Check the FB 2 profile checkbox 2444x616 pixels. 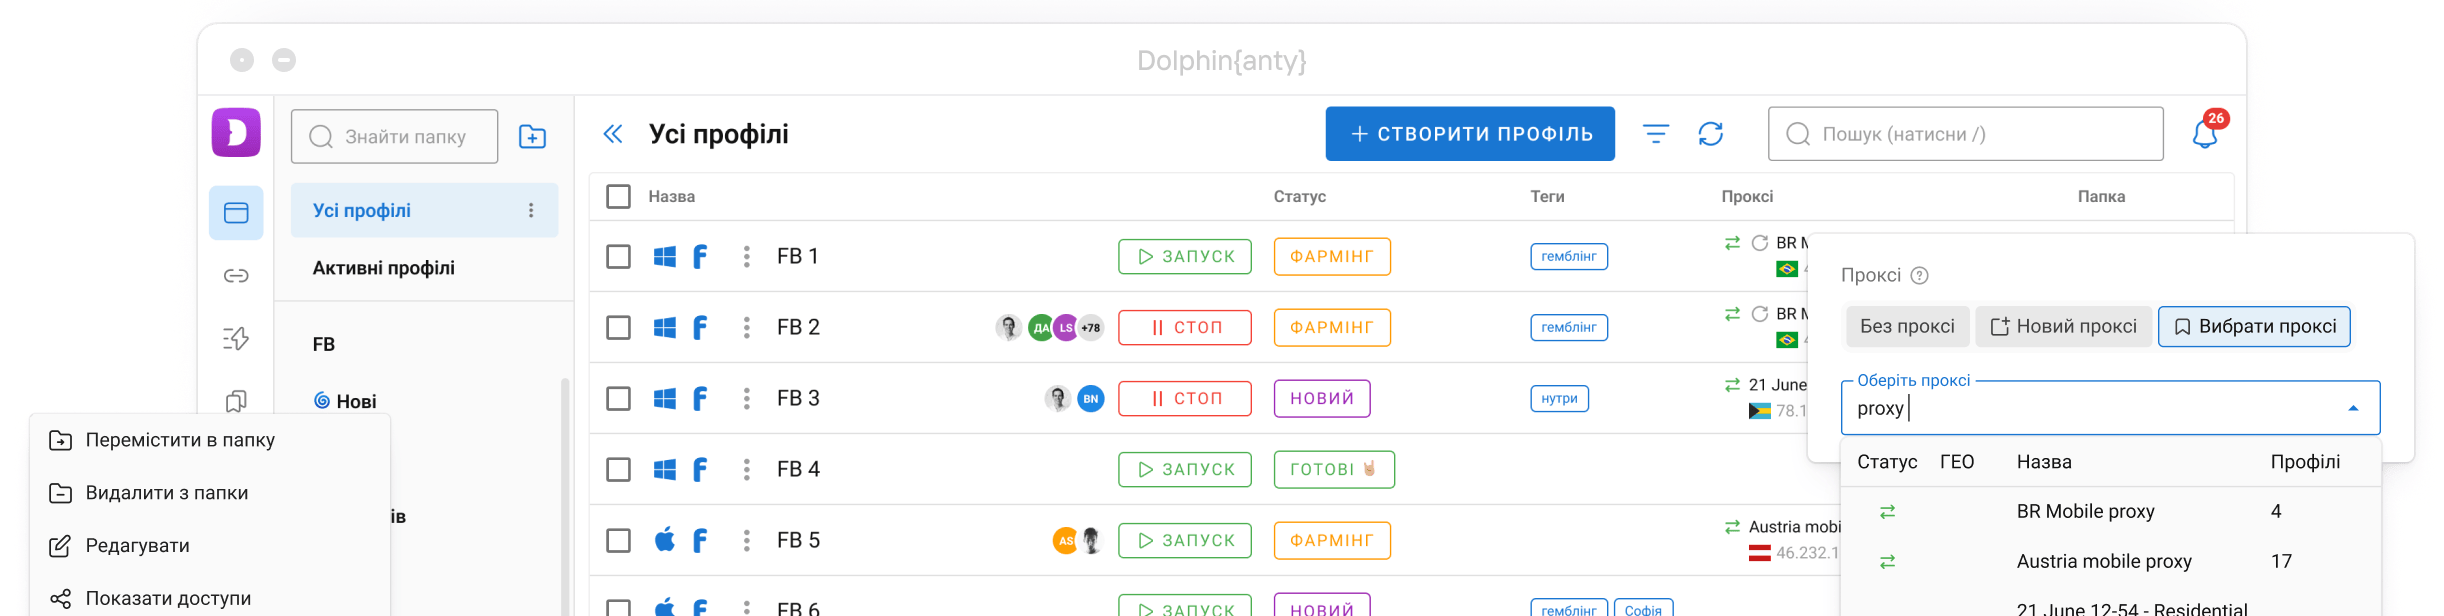click(618, 327)
